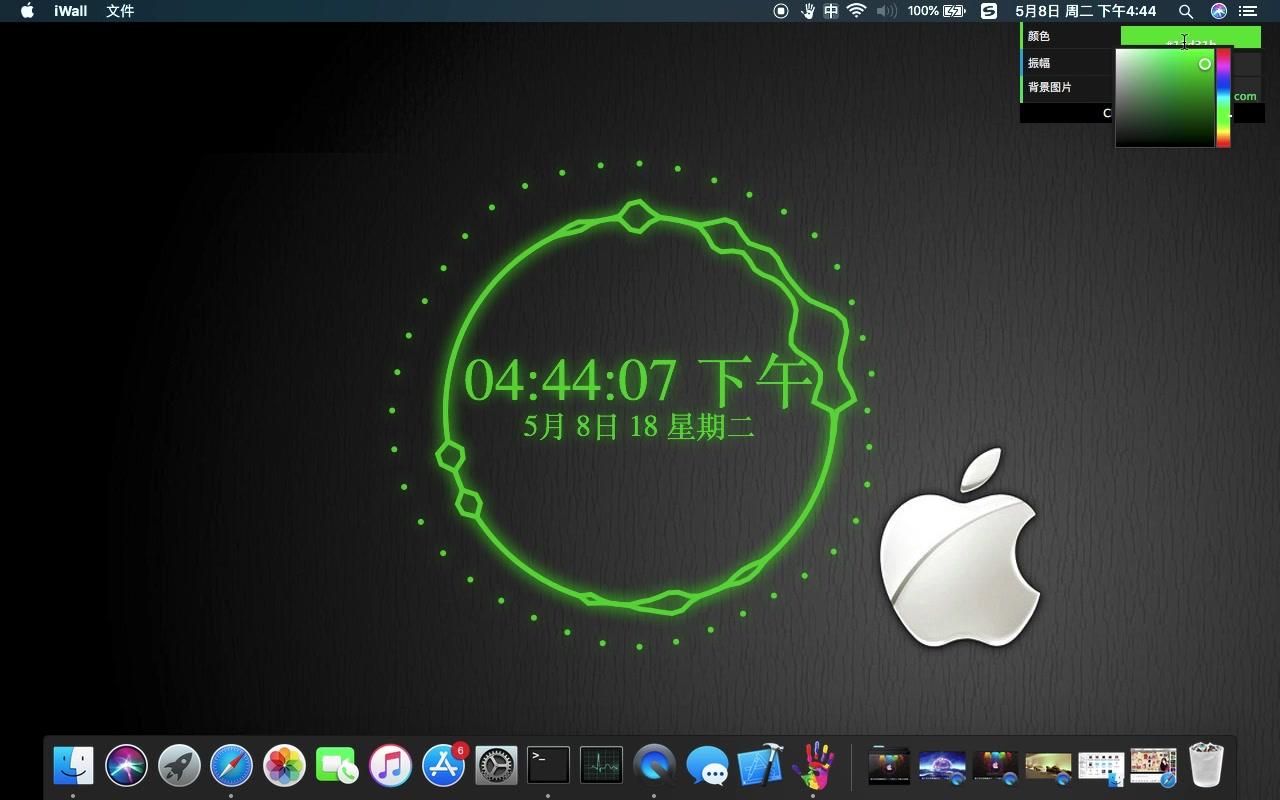
Task: Open System Preferences from the Dock
Action: pyautogui.click(x=496, y=766)
